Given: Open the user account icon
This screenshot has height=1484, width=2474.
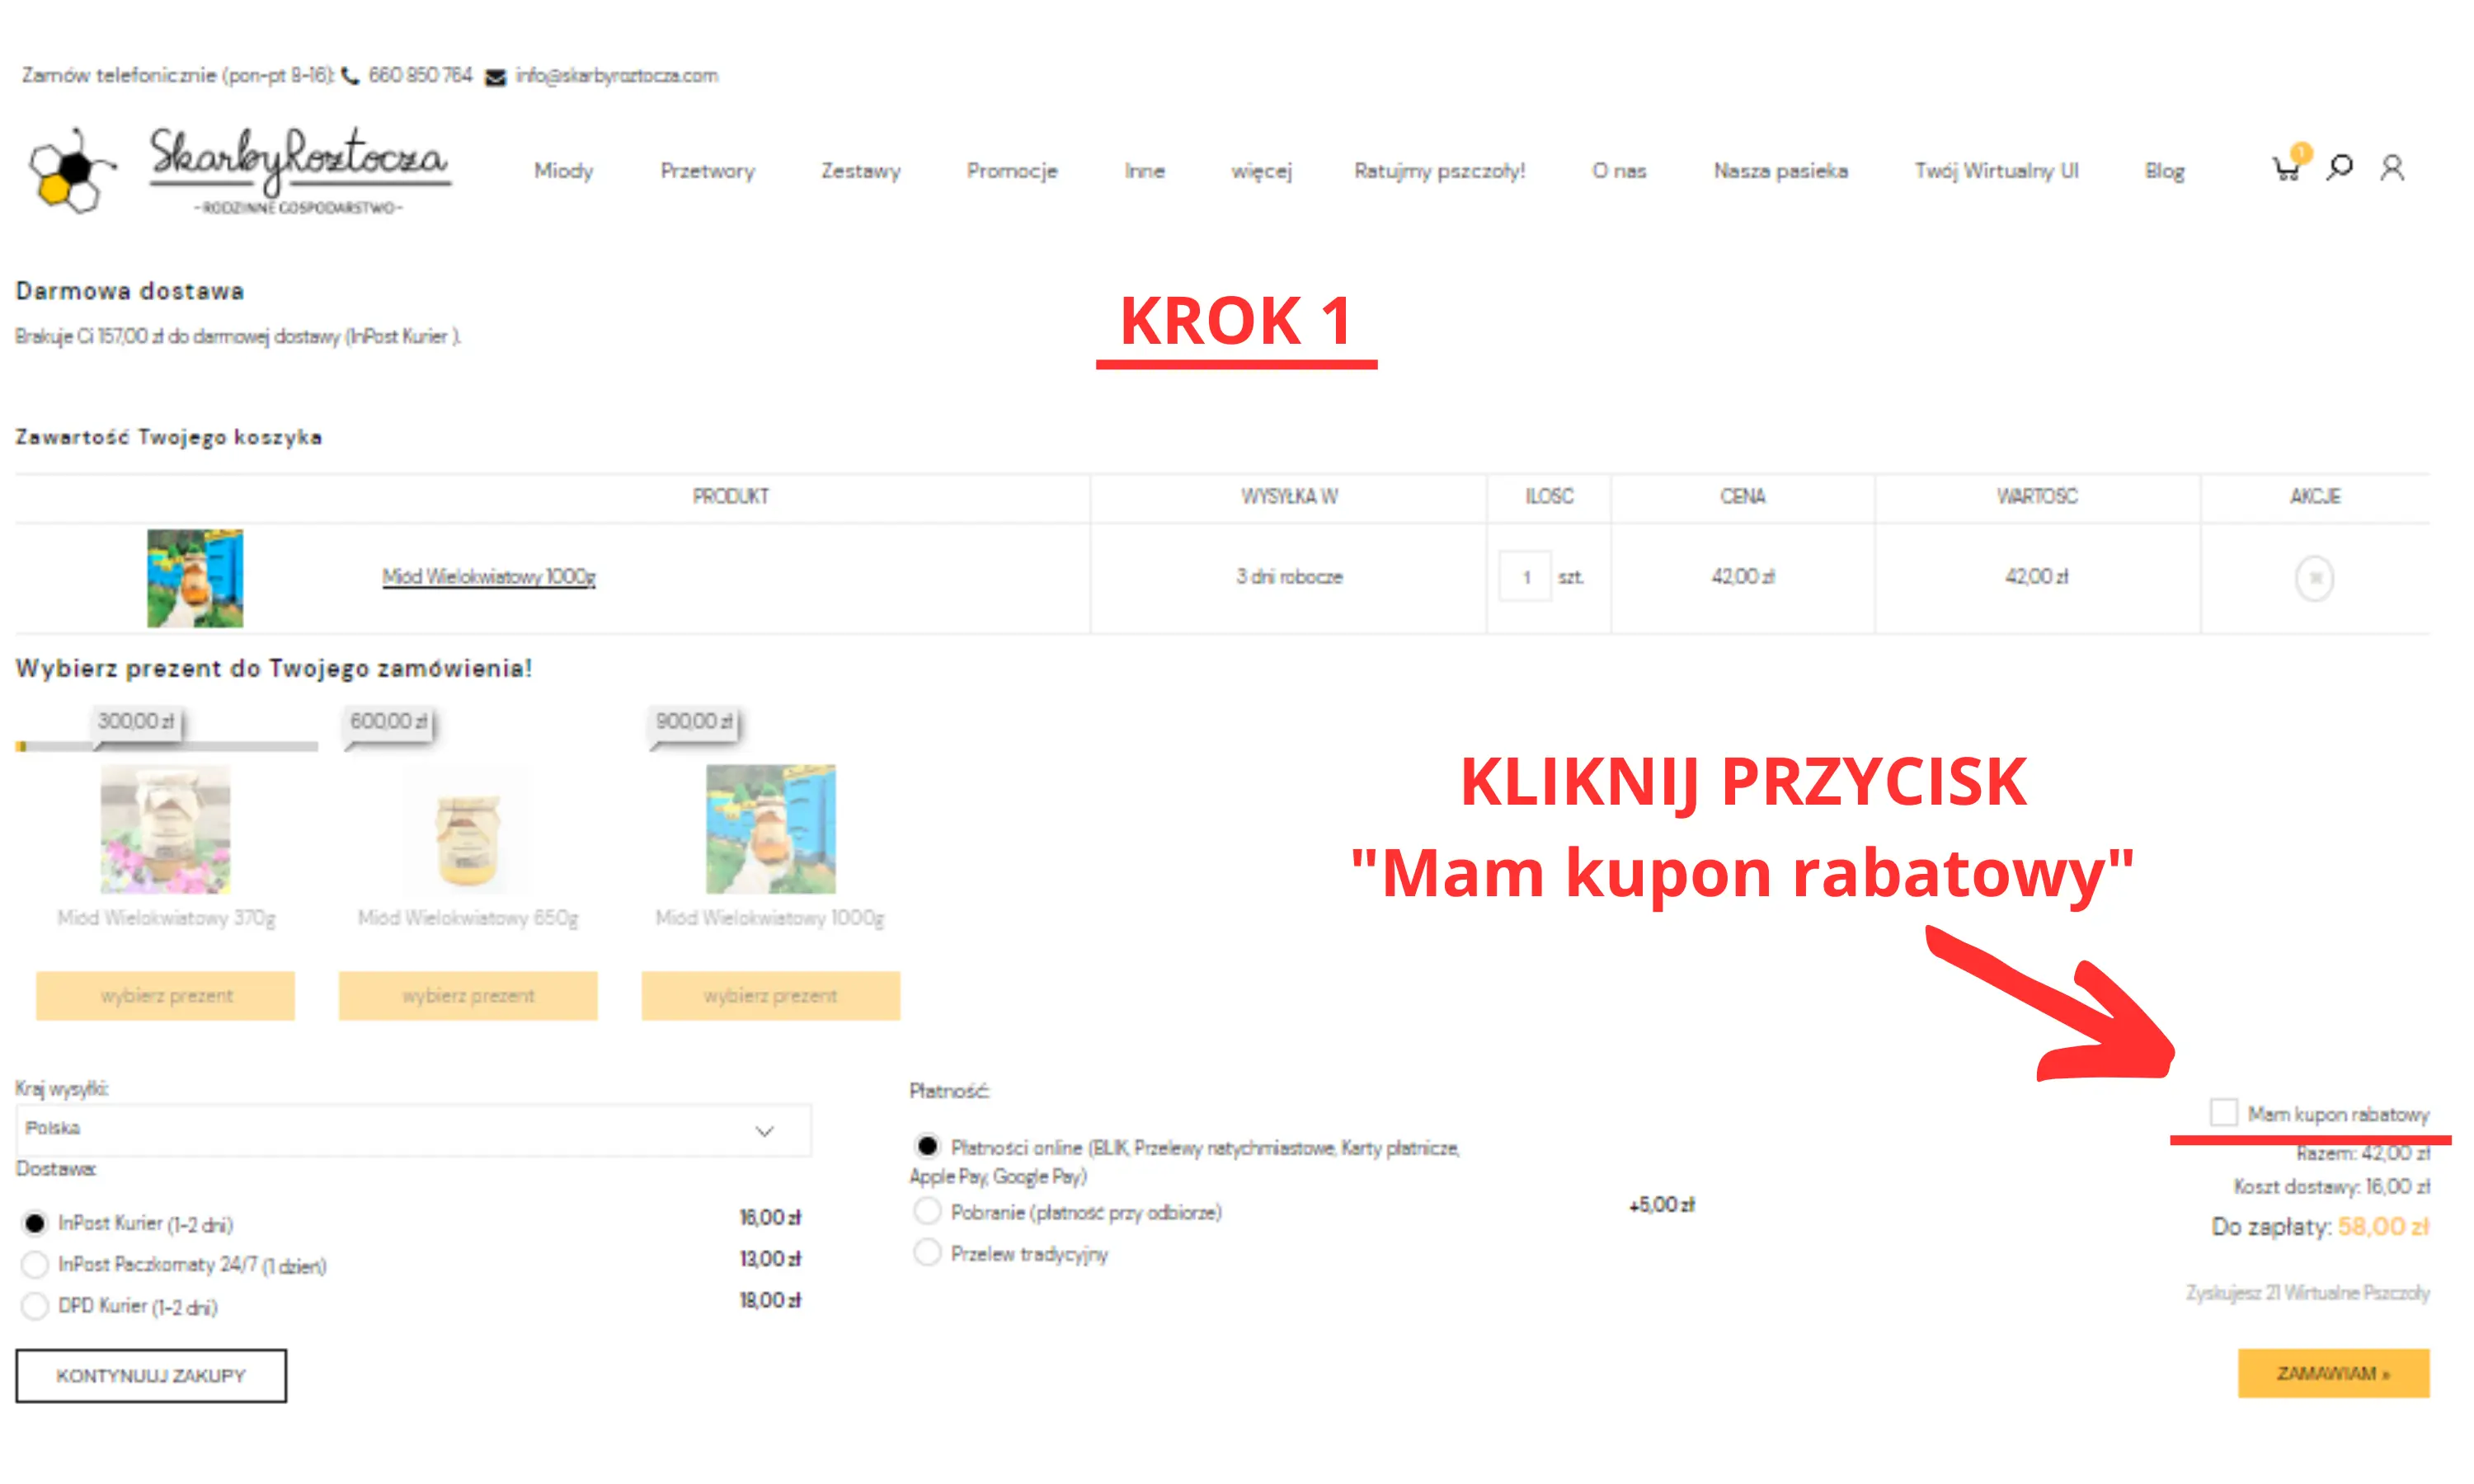Looking at the screenshot, I should 2392,167.
